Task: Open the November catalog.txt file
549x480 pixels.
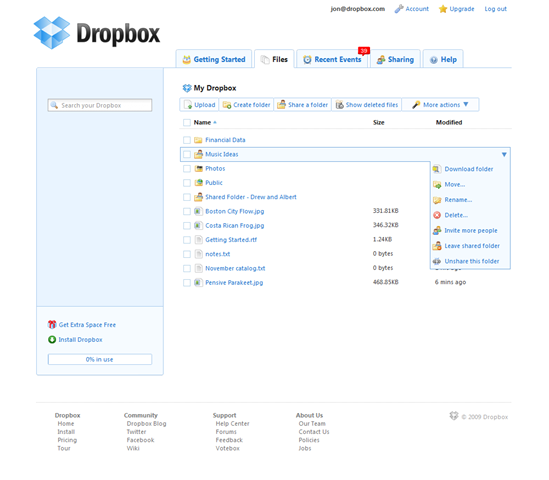Action: coord(235,268)
